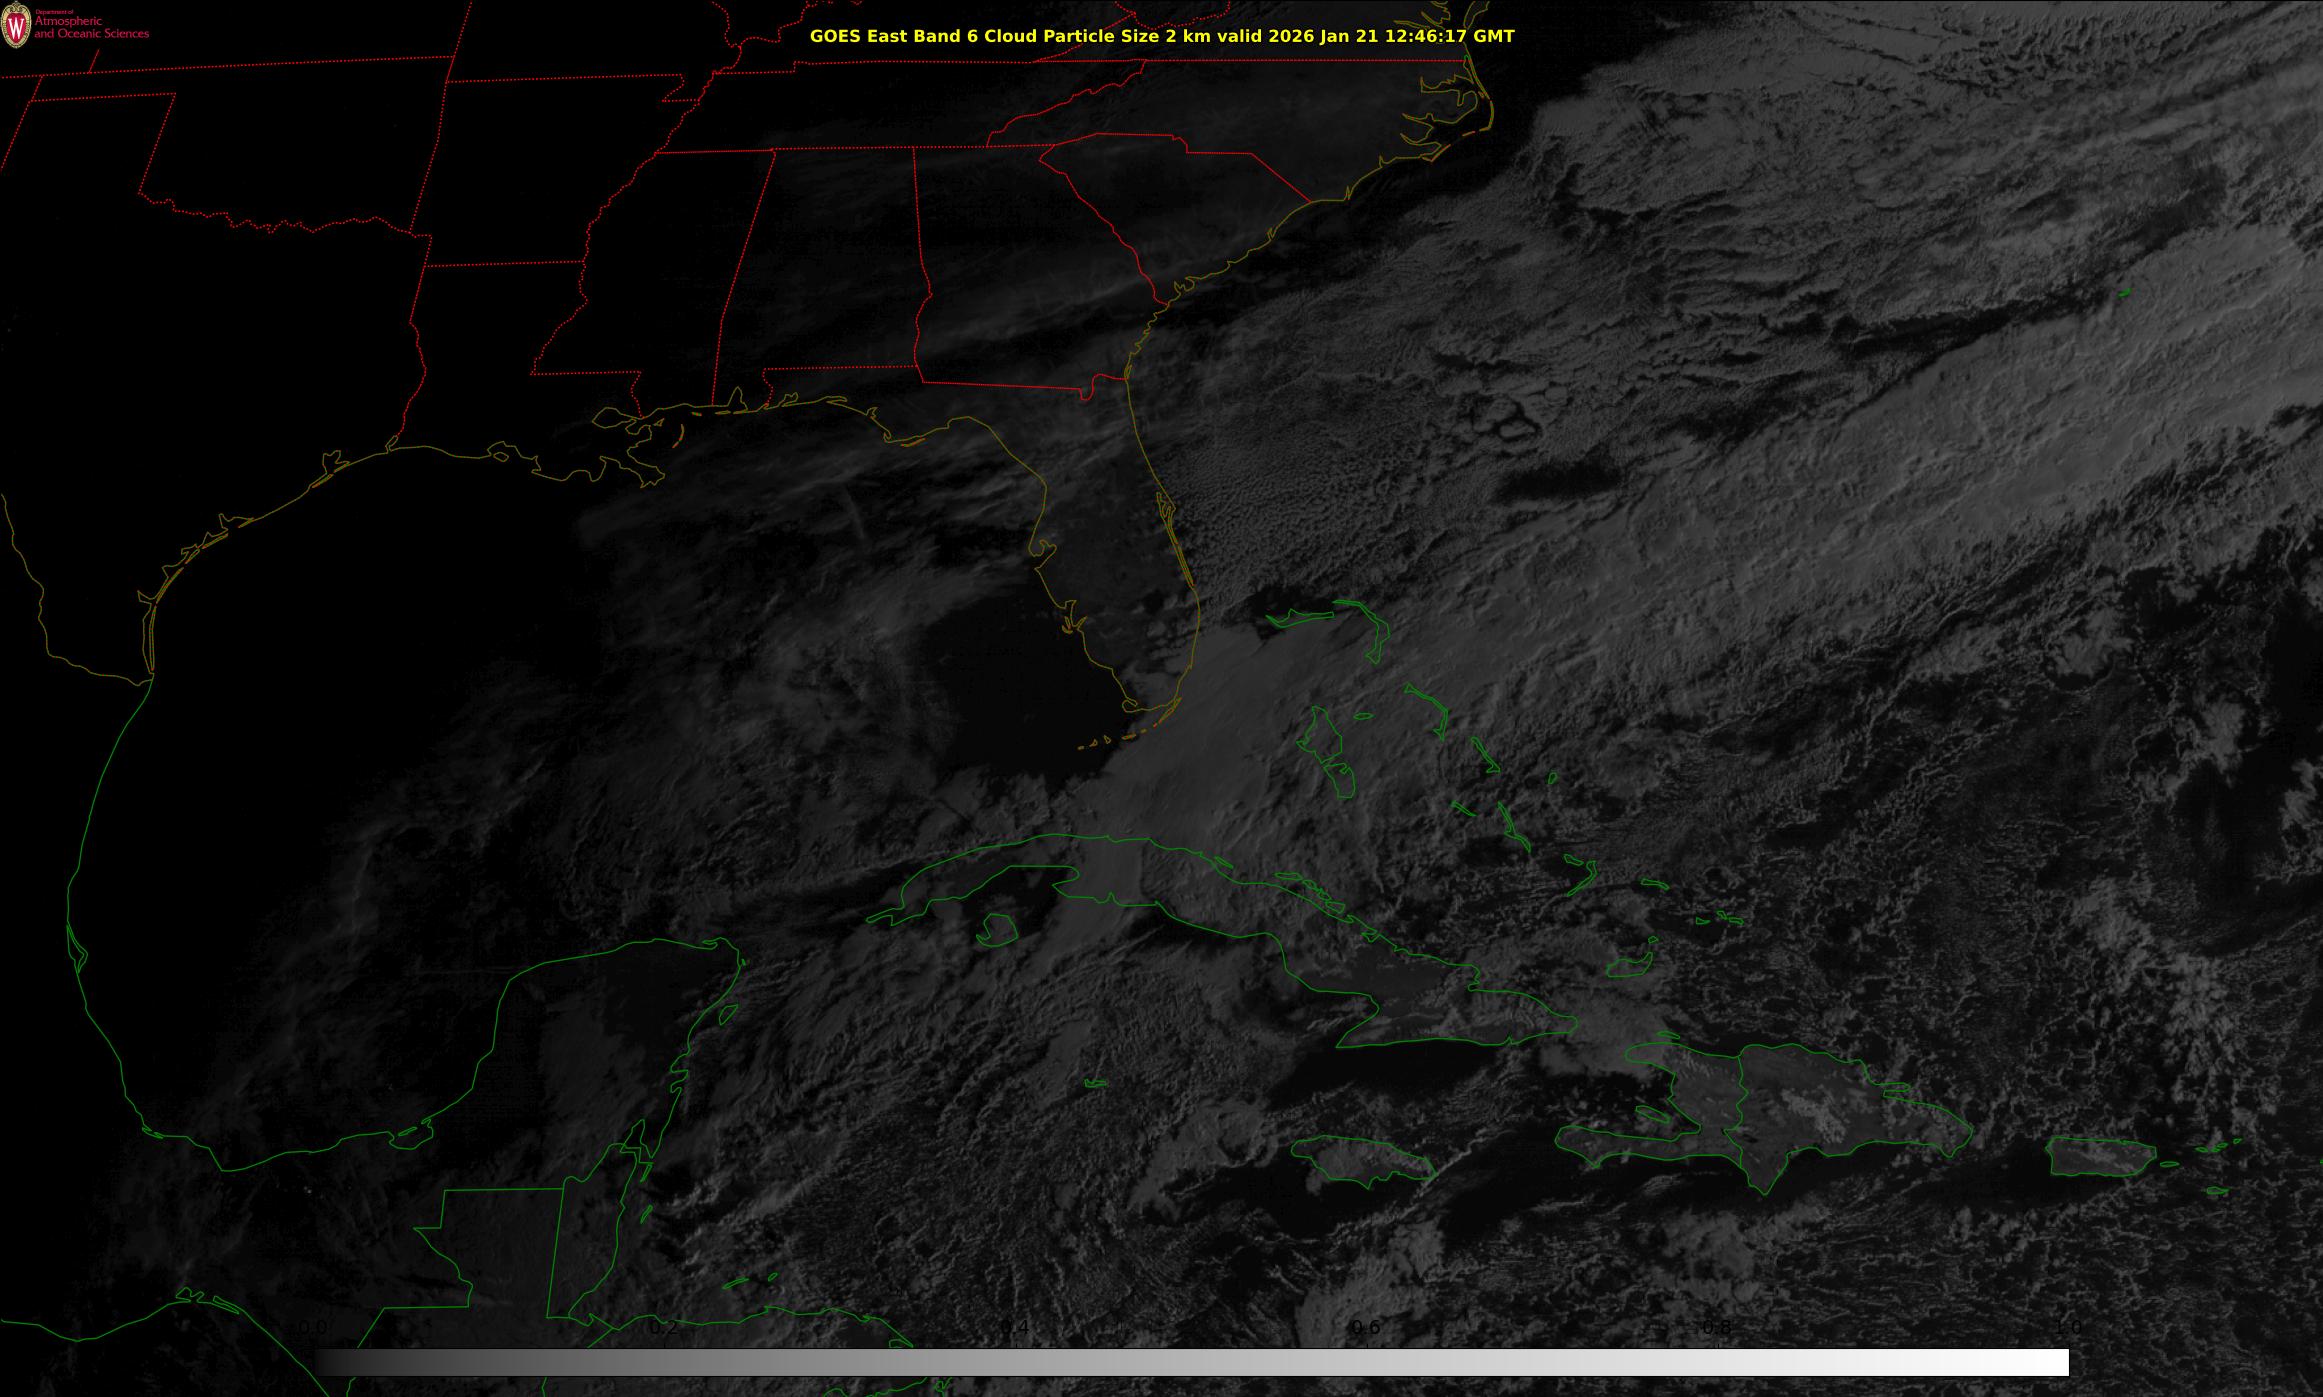Click the small green Bermuda marker
2323x1397 pixels.
coord(2124,293)
